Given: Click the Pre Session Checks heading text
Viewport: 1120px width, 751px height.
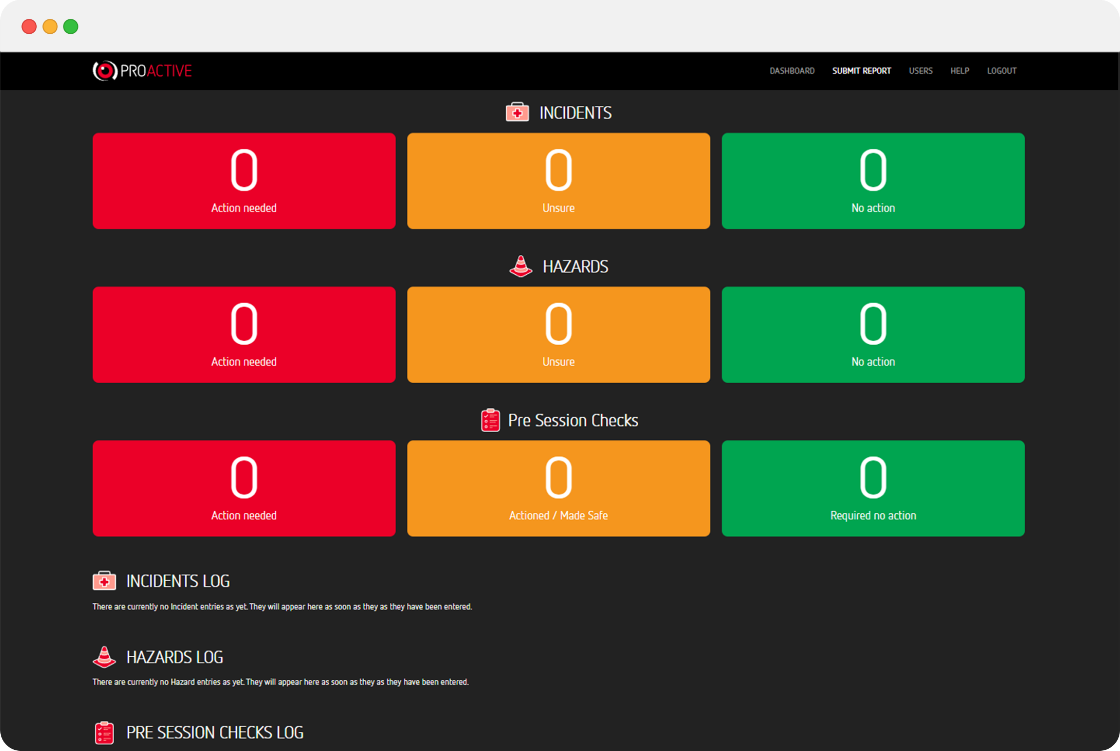Looking at the screenshot, I should point(573,420).
